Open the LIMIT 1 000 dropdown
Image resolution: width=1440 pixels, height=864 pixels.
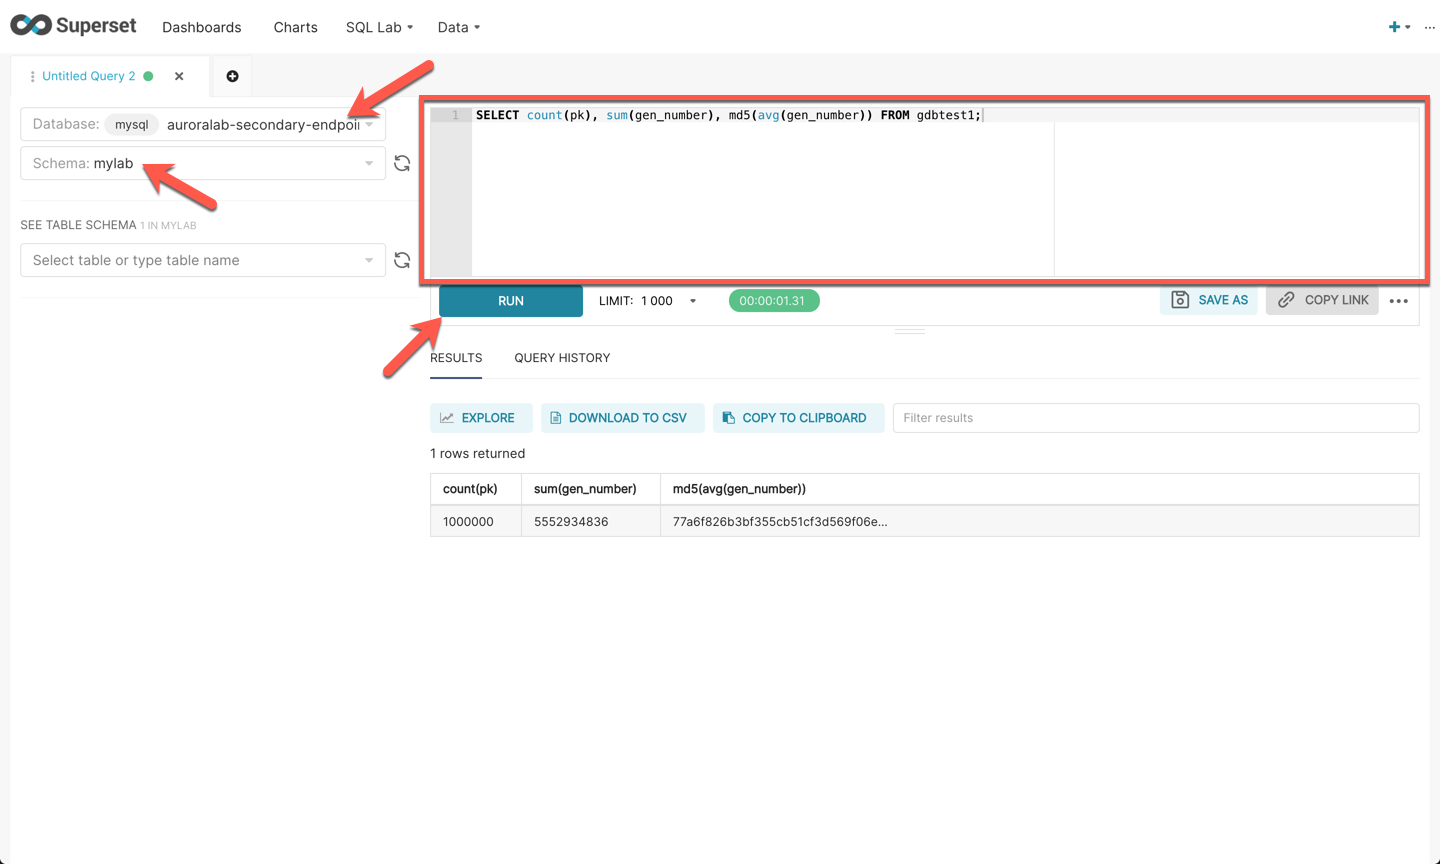(692, 301)
